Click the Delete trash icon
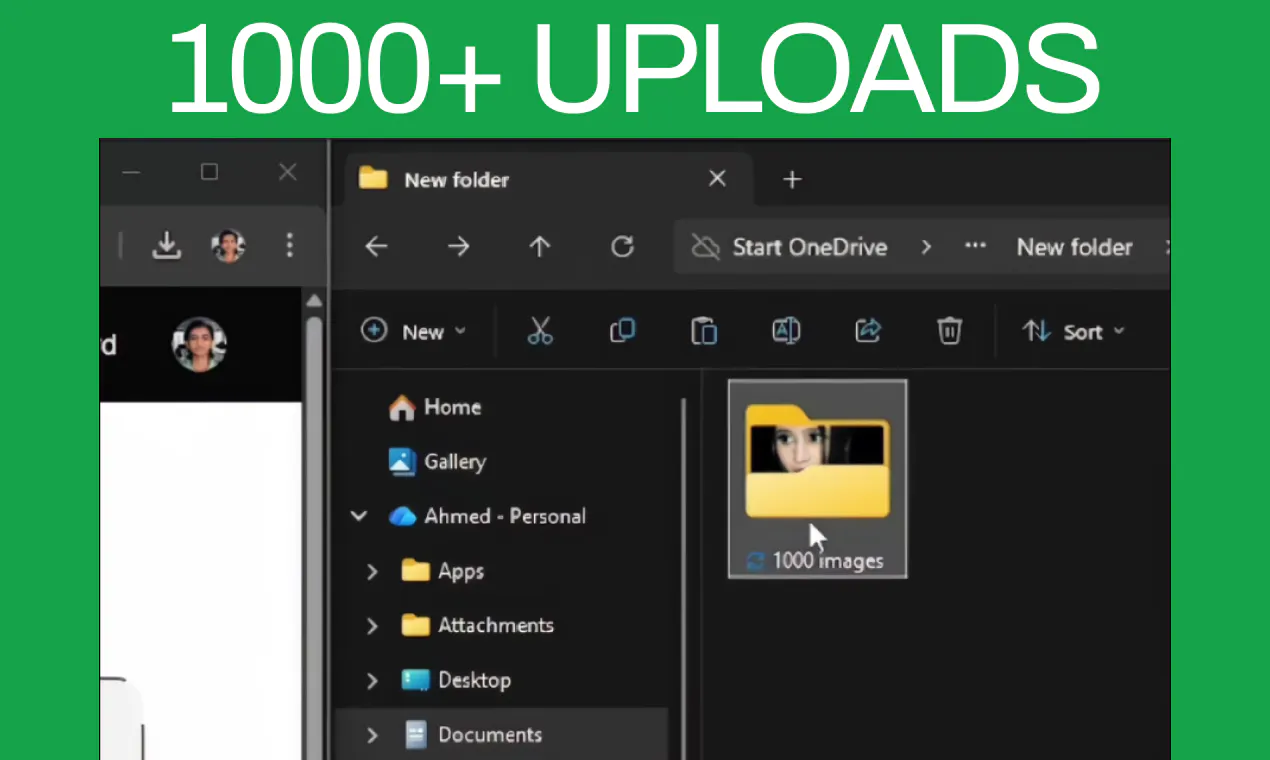1270x760 pixels. [949, 331]
